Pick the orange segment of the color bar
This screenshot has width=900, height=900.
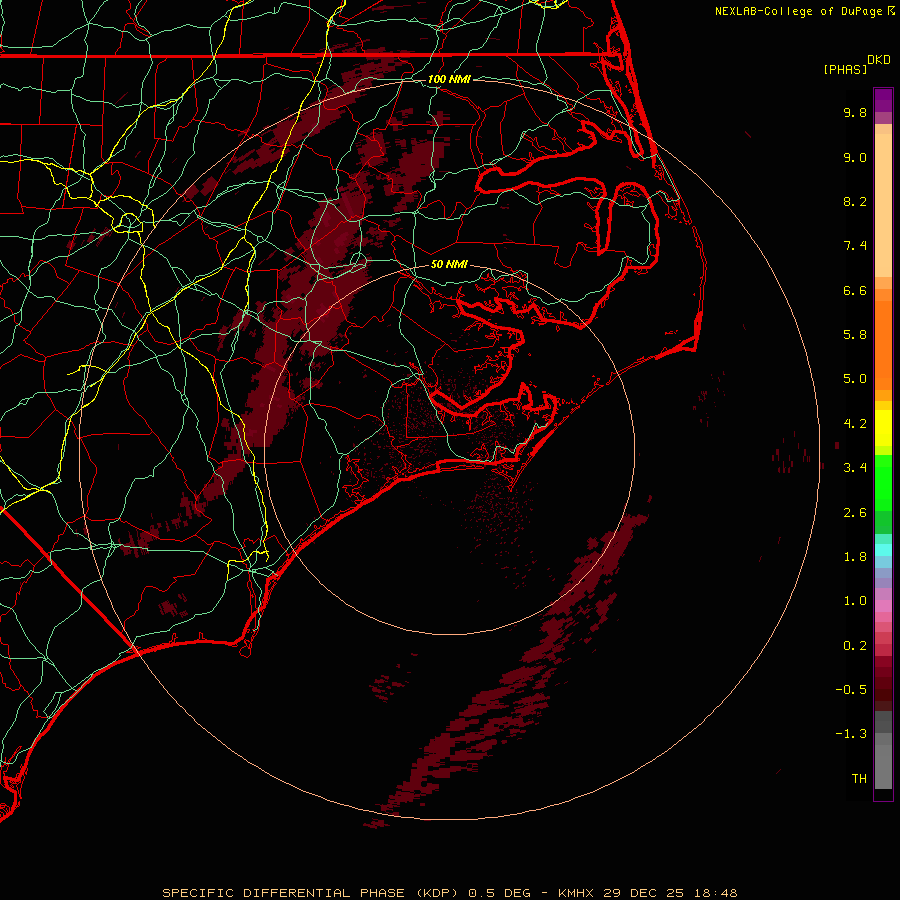[883, 344]
